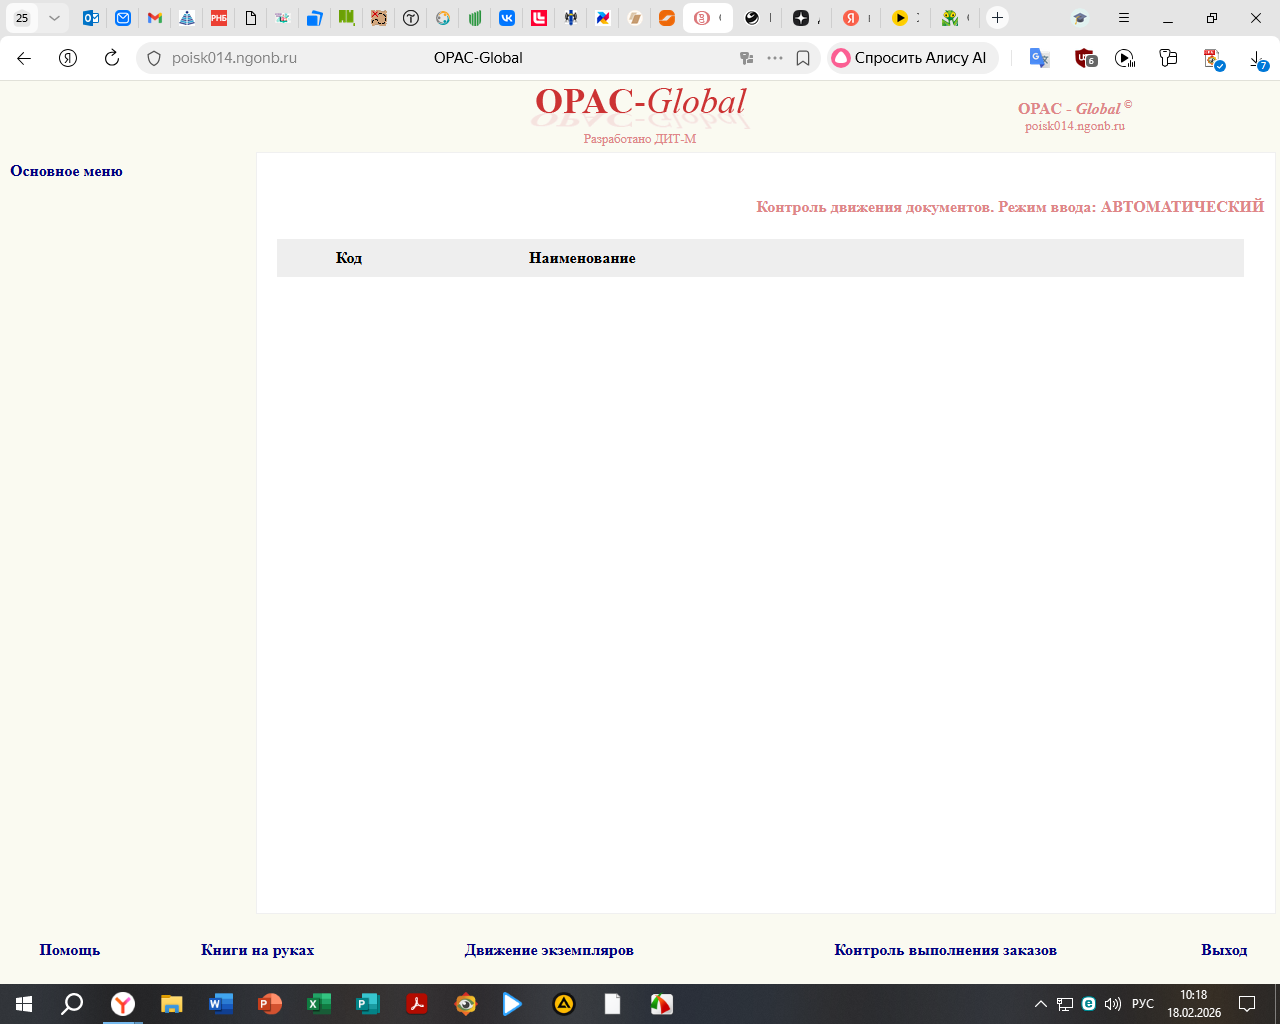The image size is (1280, 1024).
Task: Open the Yandex home button icon
Action: (x=68, y=58)
